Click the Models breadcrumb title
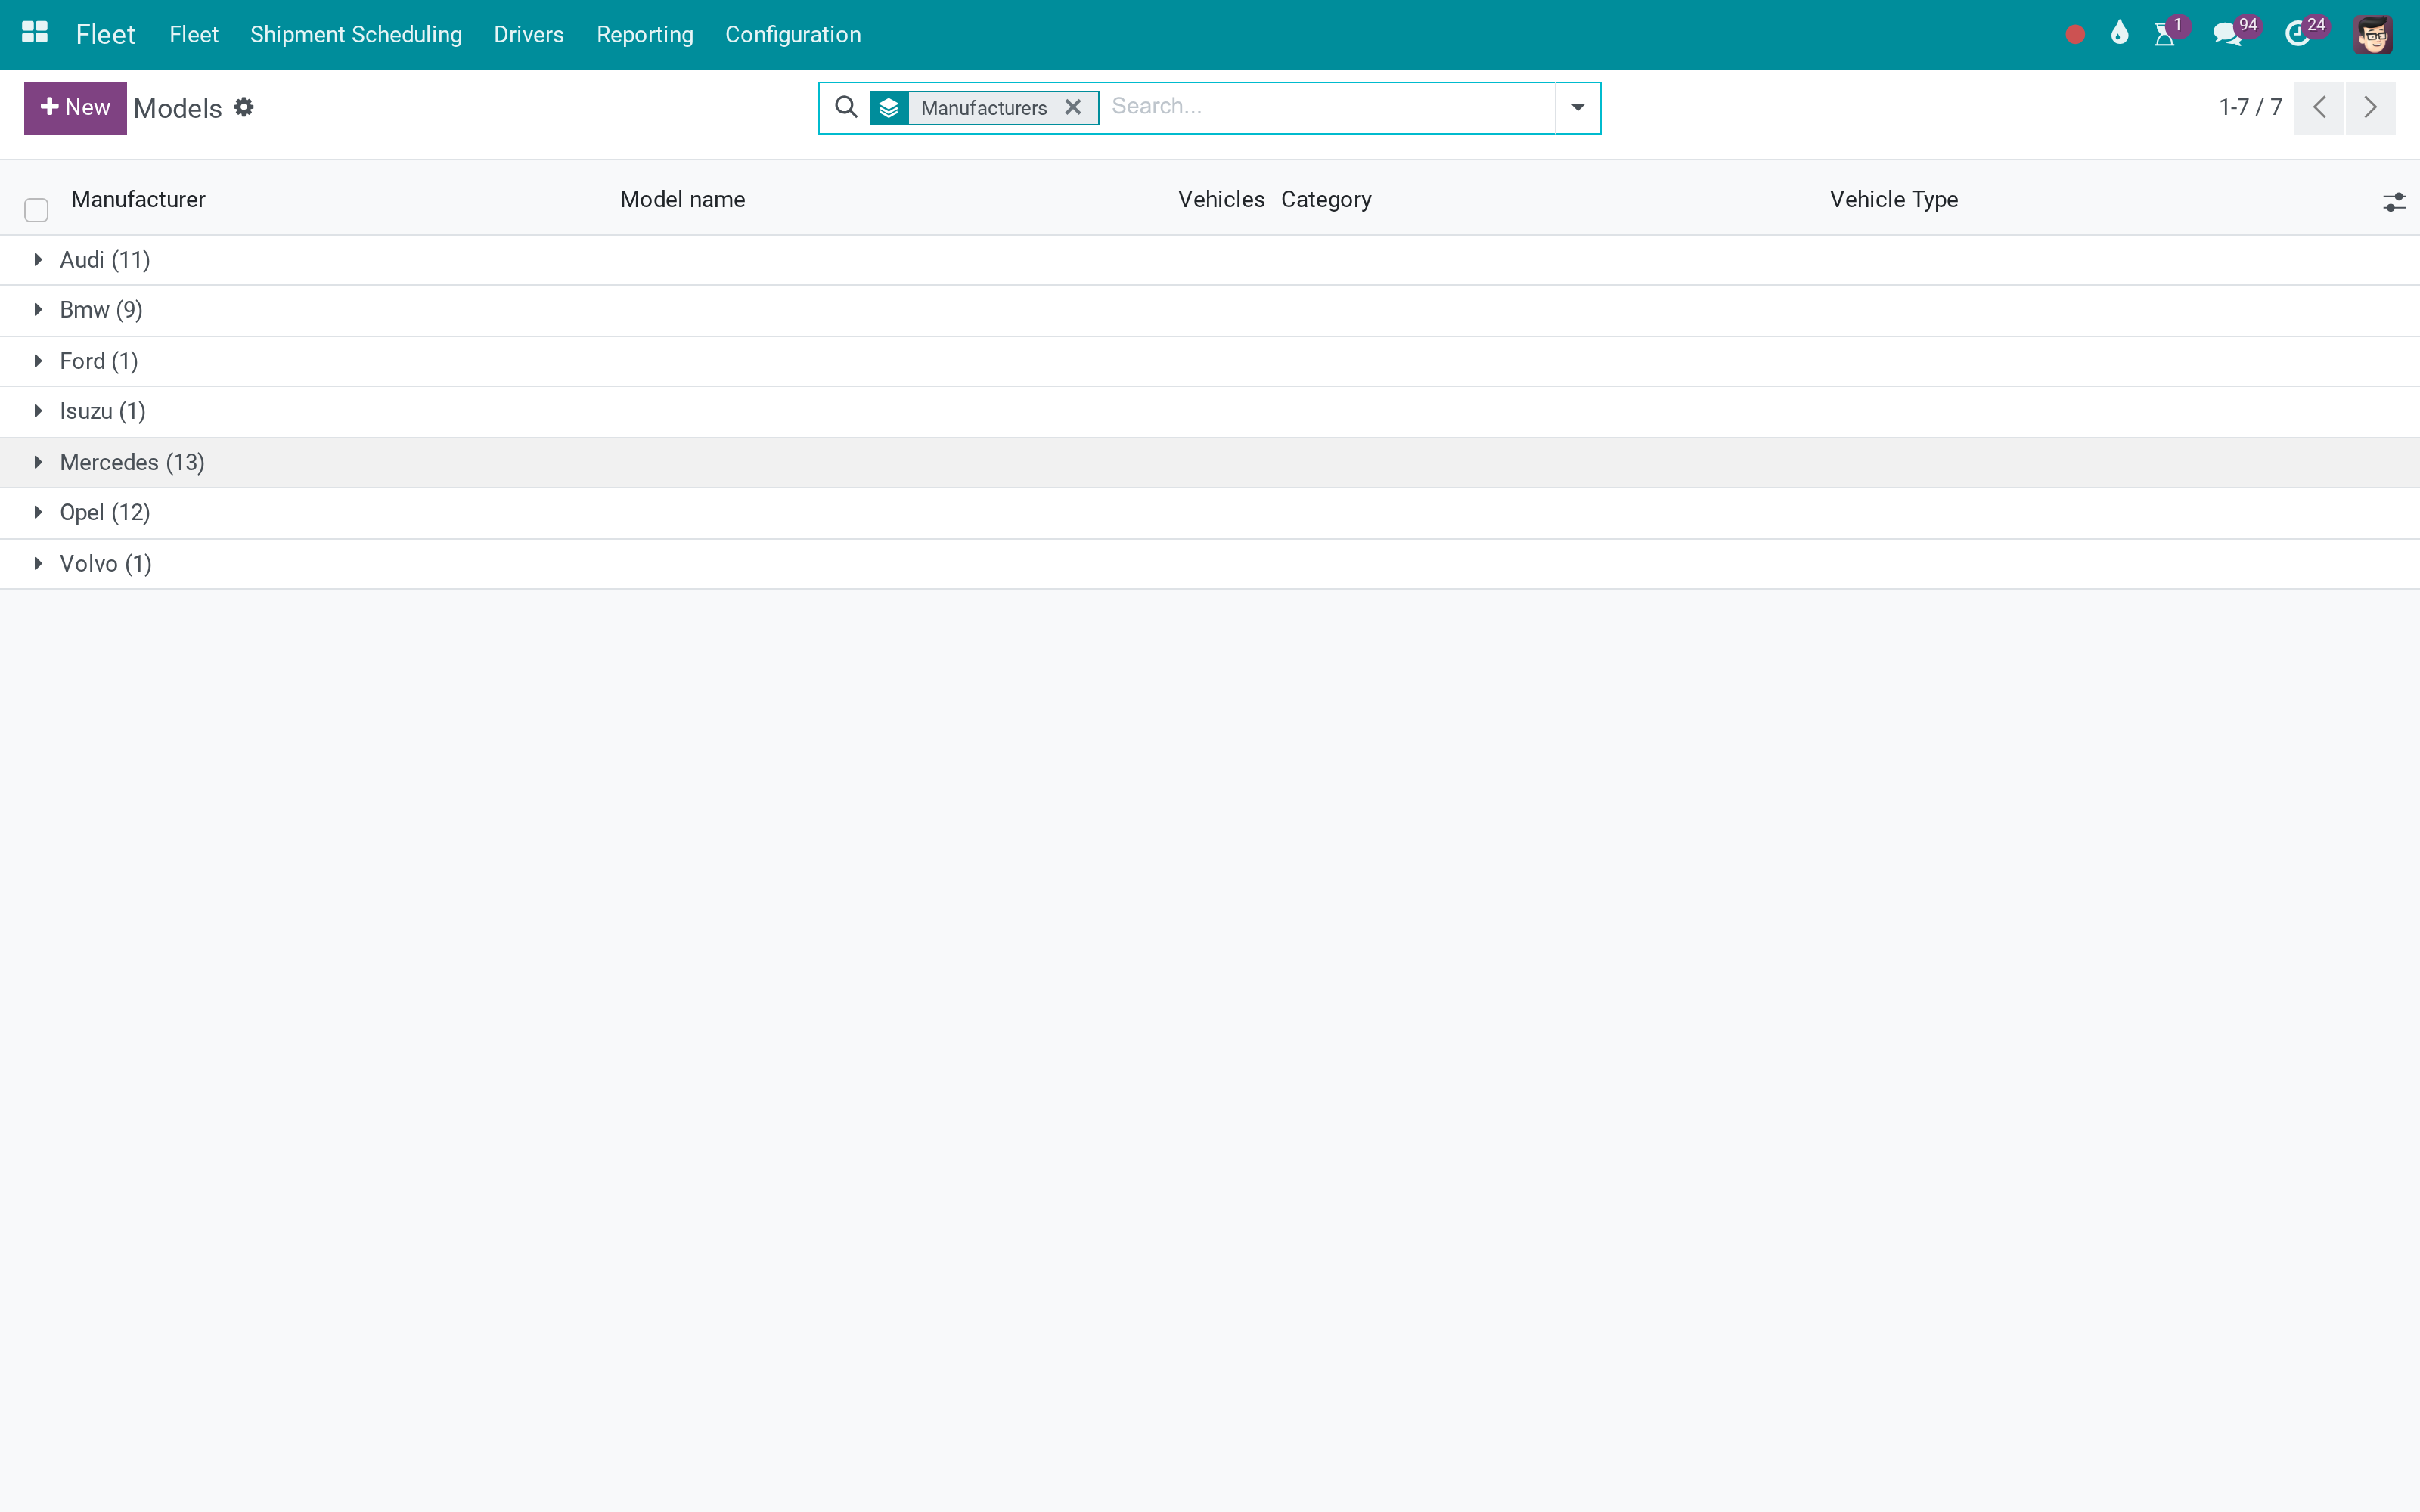 pos(178,108)
